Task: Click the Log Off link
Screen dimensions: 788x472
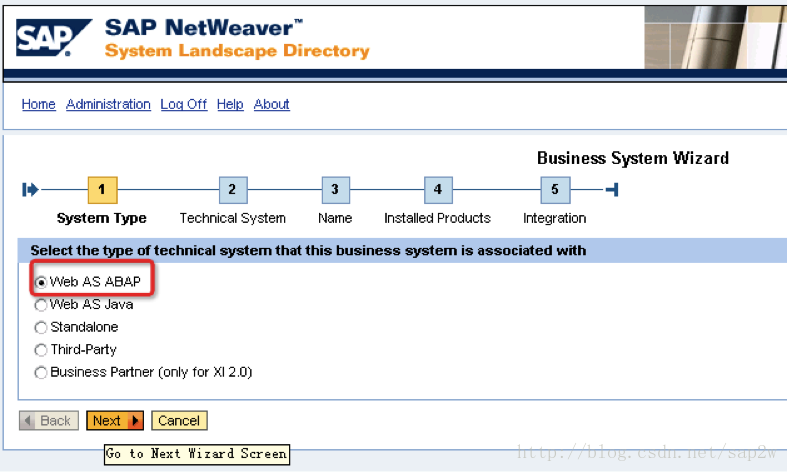Action: (x=184, y=105)
